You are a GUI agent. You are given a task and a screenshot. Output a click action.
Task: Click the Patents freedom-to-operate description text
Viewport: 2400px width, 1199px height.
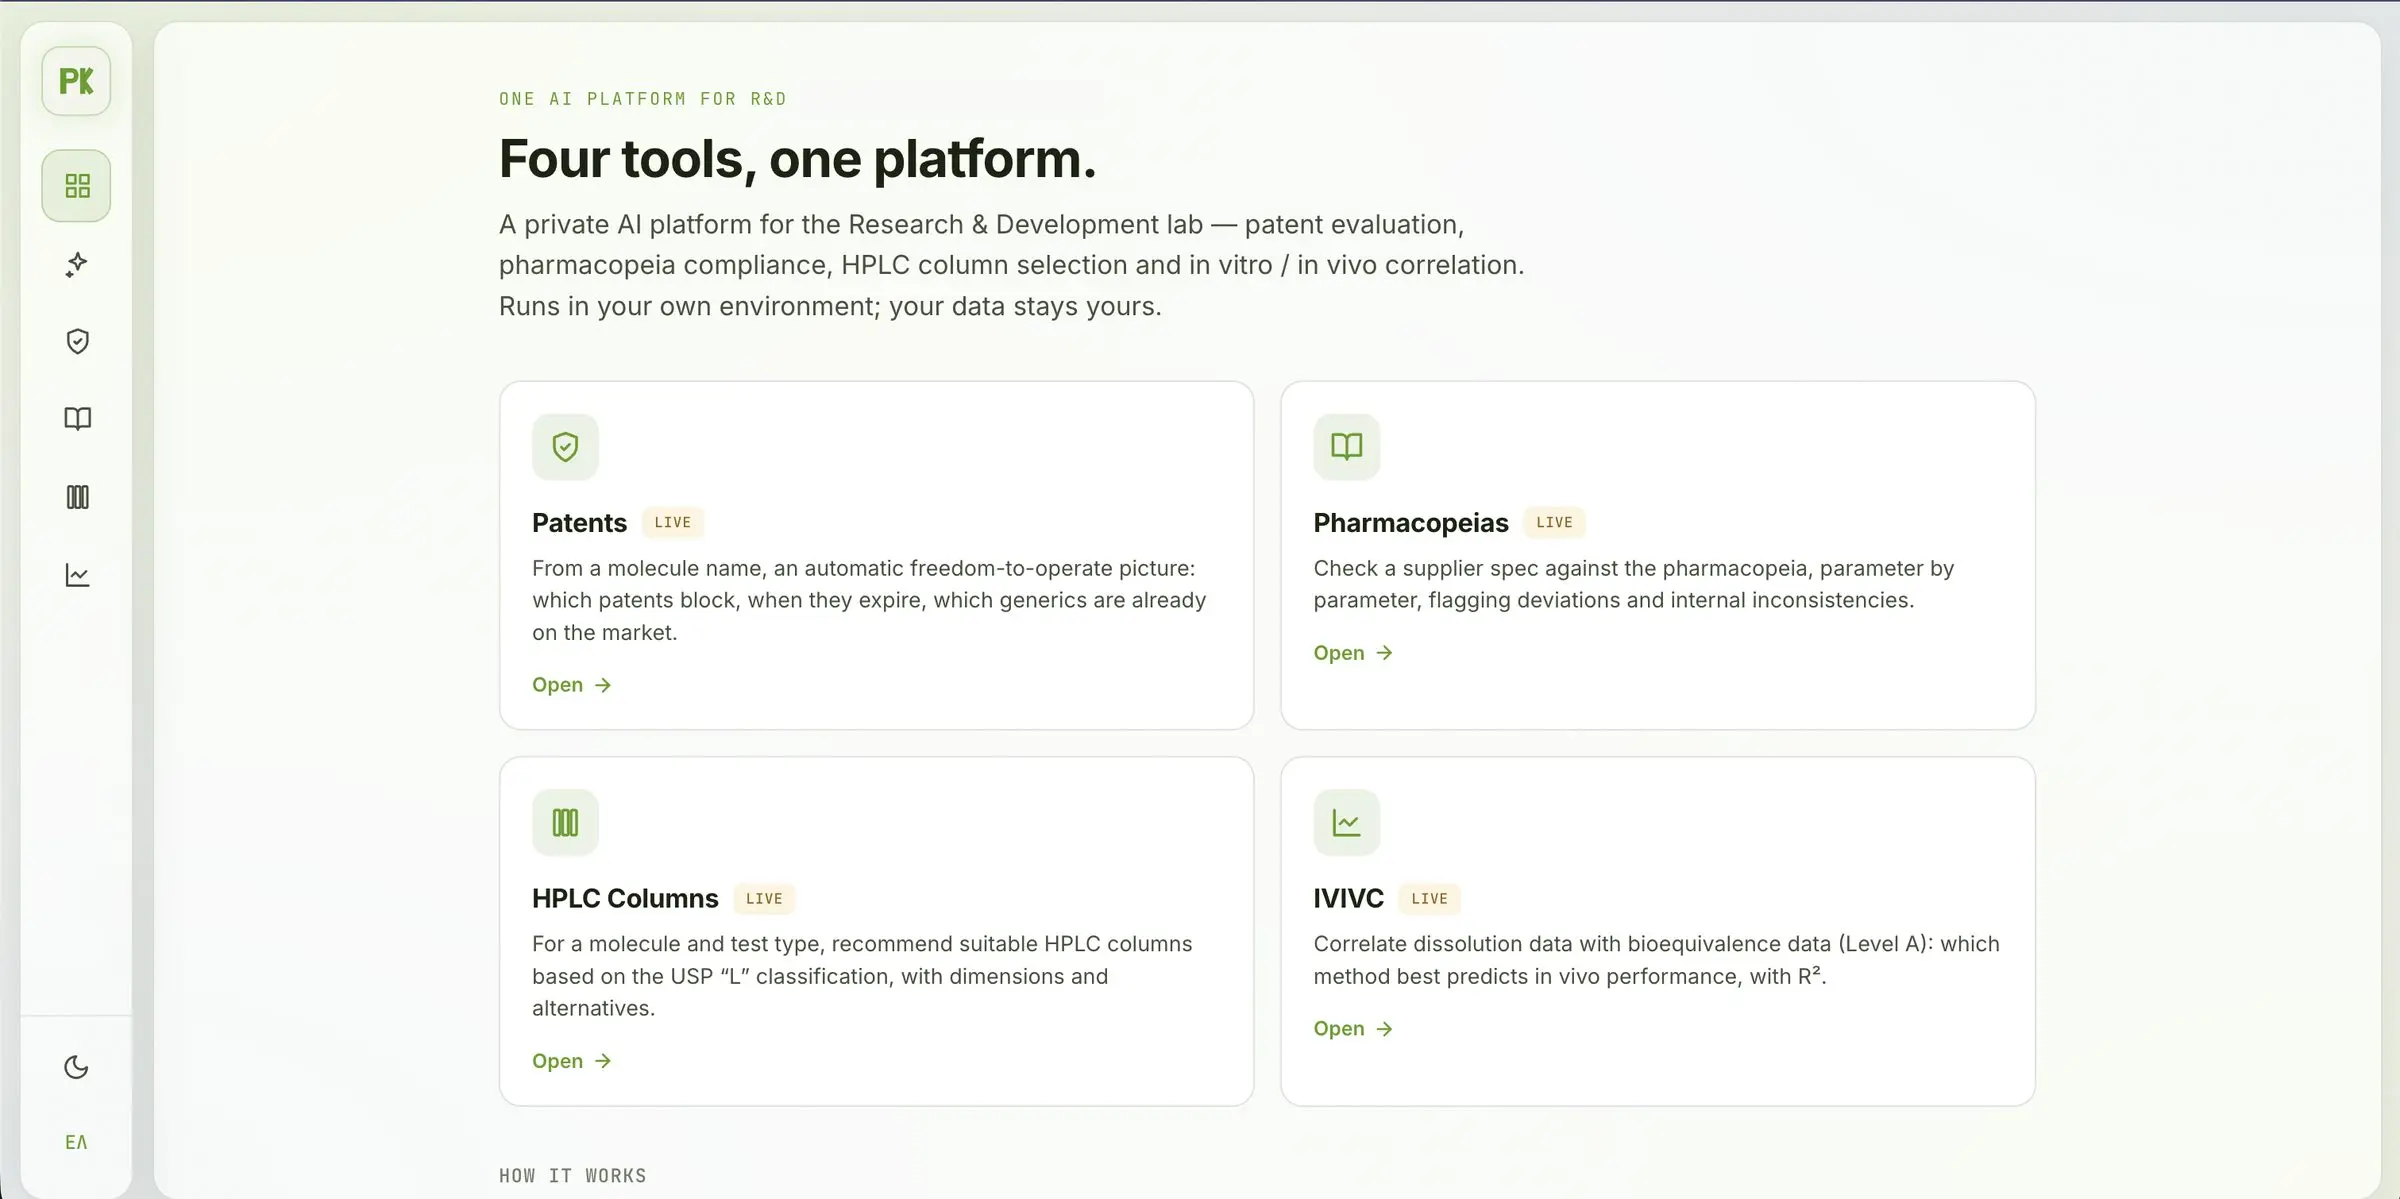click(869, 600)
